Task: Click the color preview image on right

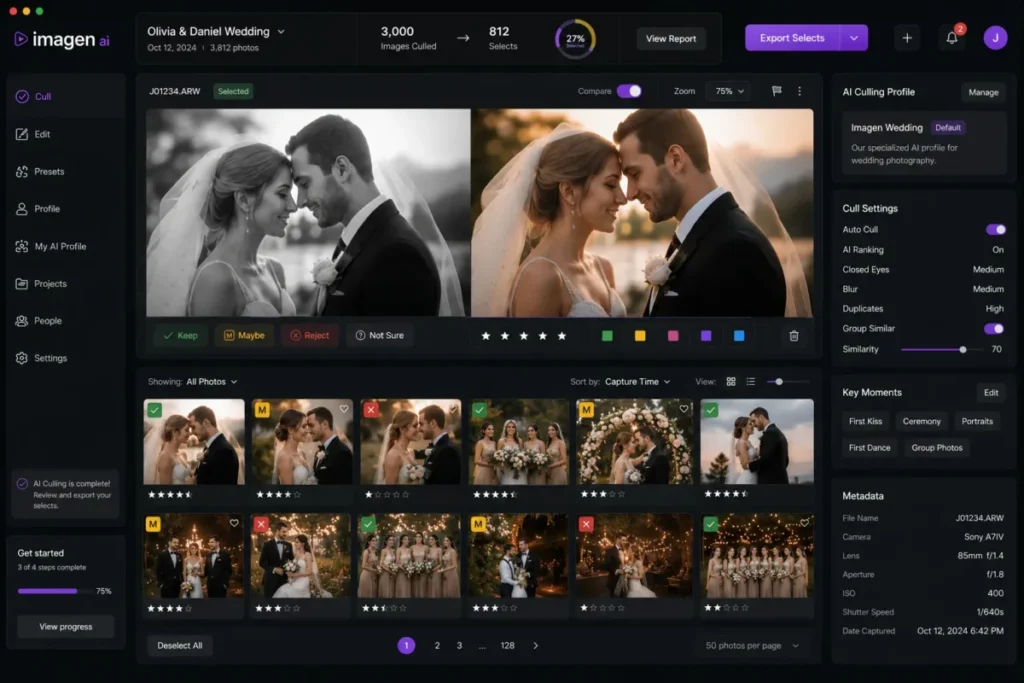Action: pyautogui.click(x=643, y=213)
